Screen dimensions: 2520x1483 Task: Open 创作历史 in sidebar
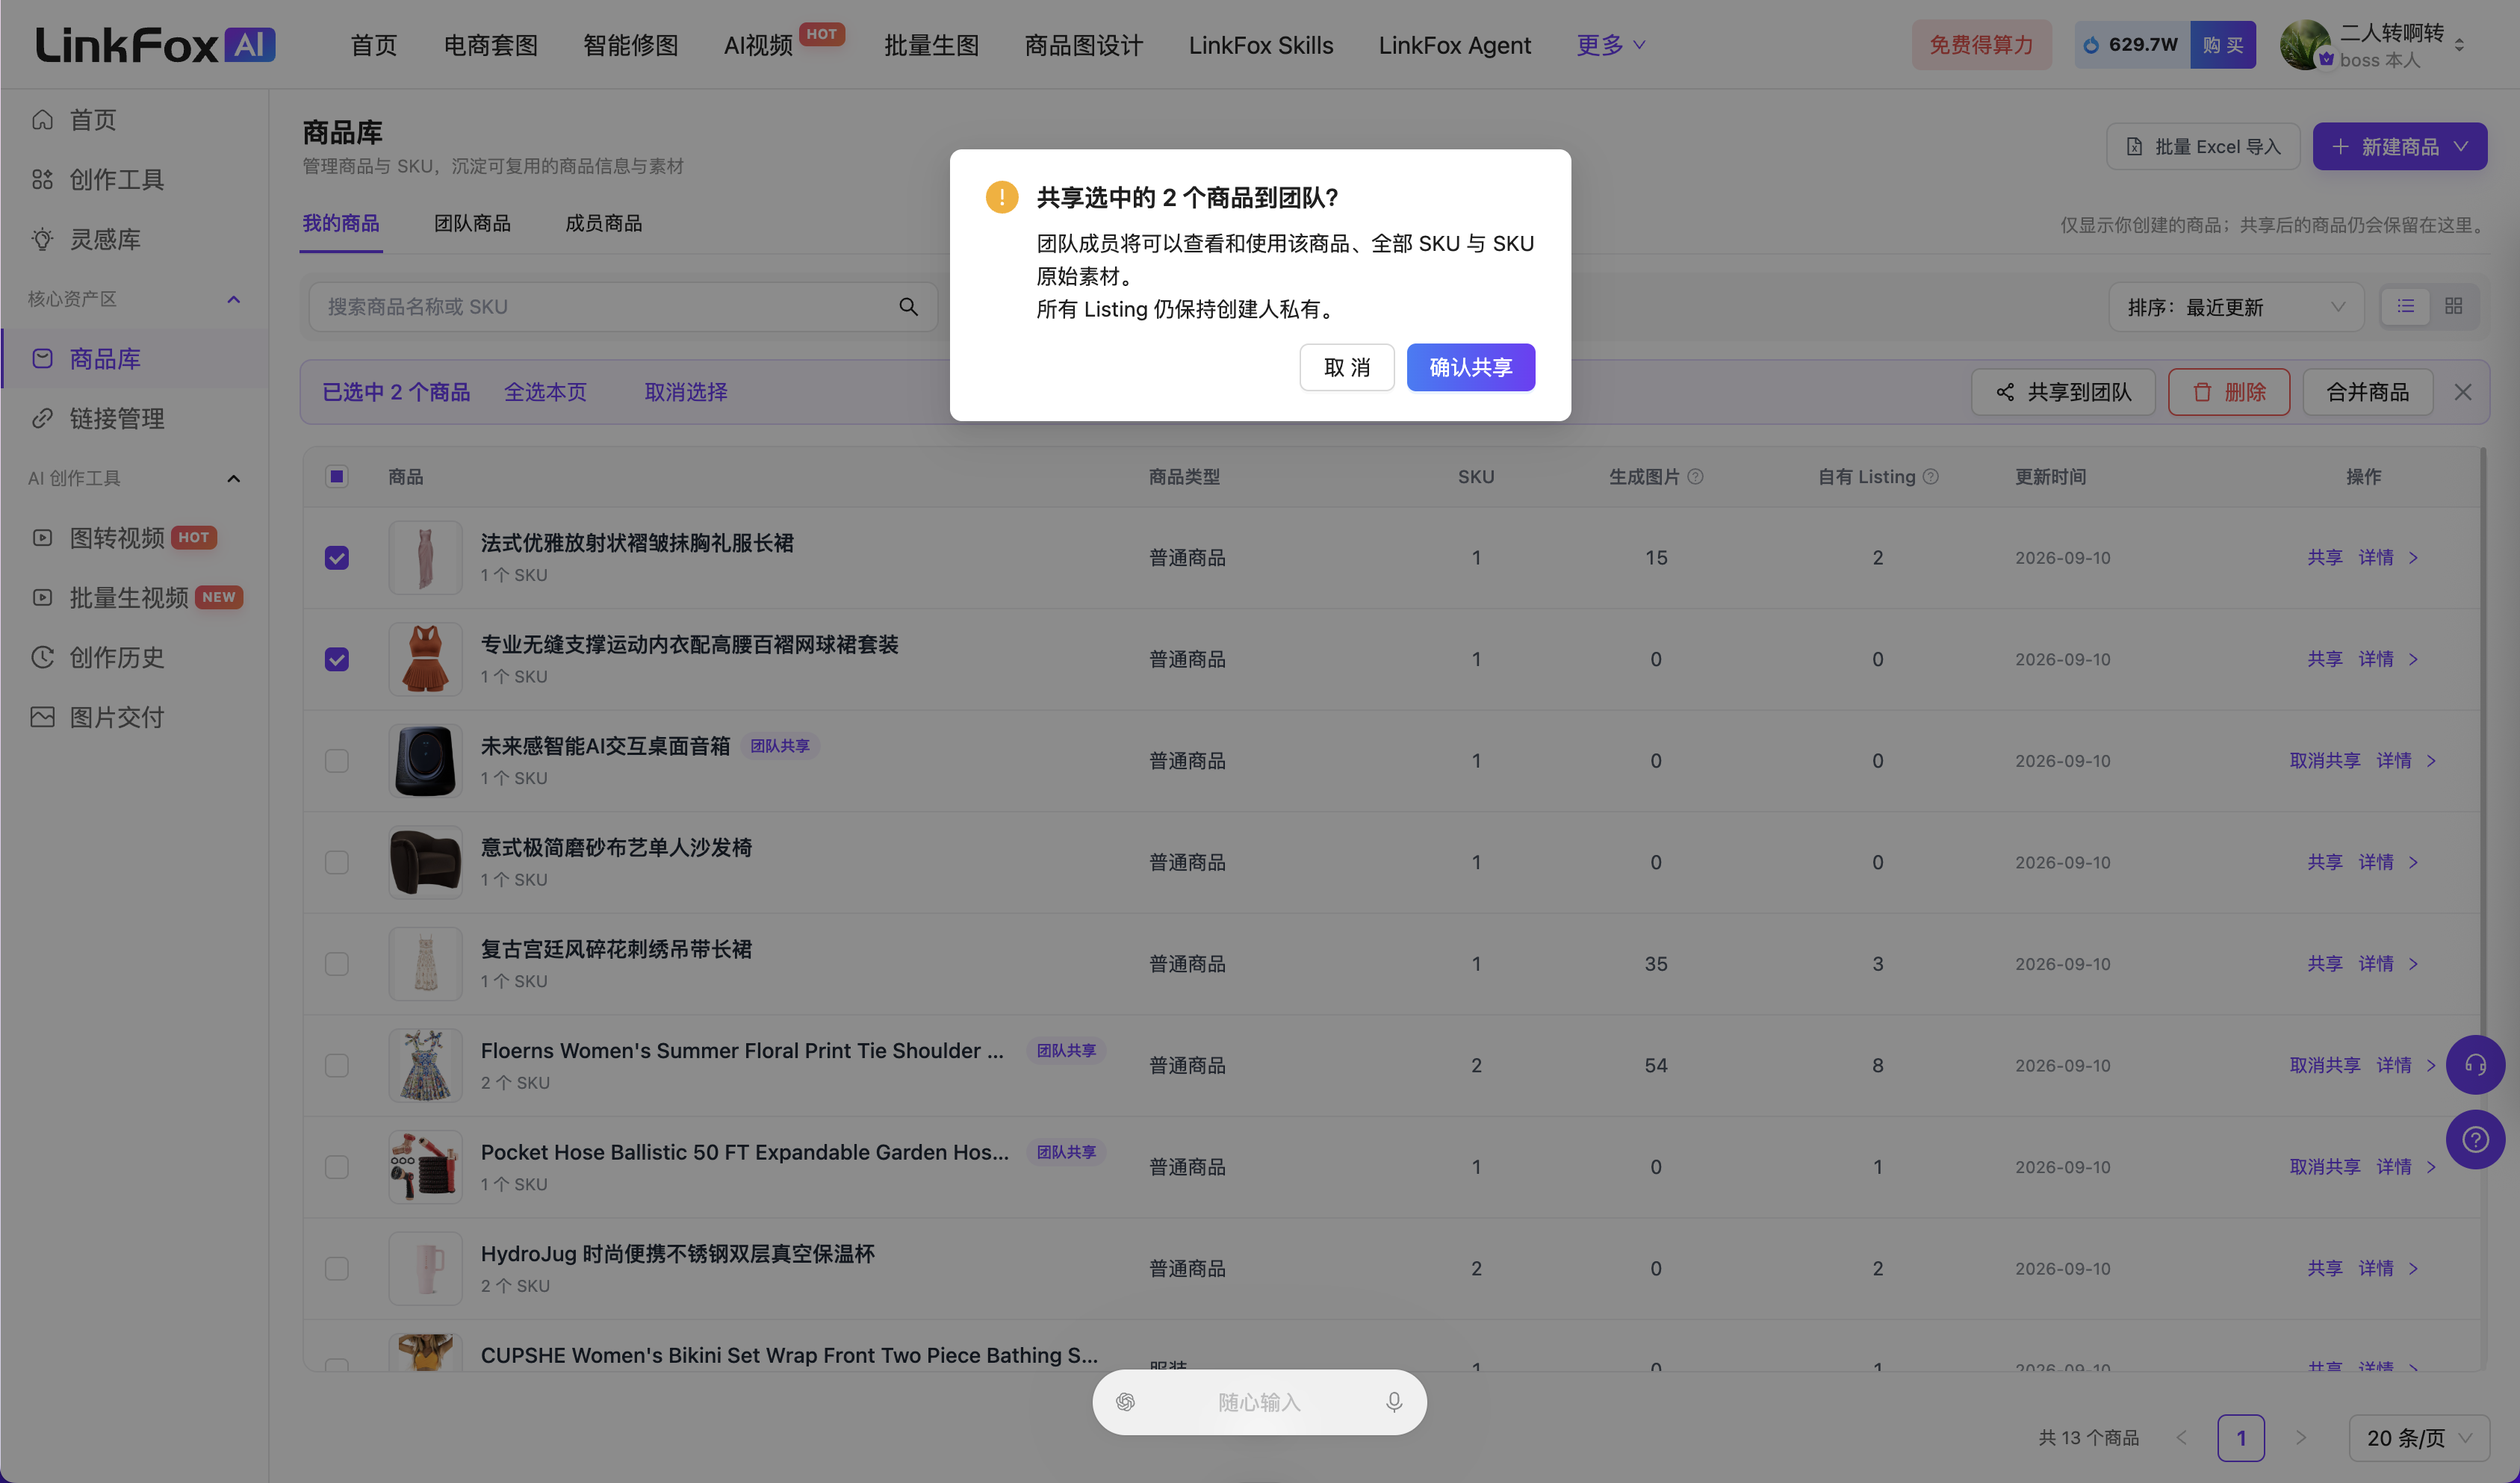[134, 657]
